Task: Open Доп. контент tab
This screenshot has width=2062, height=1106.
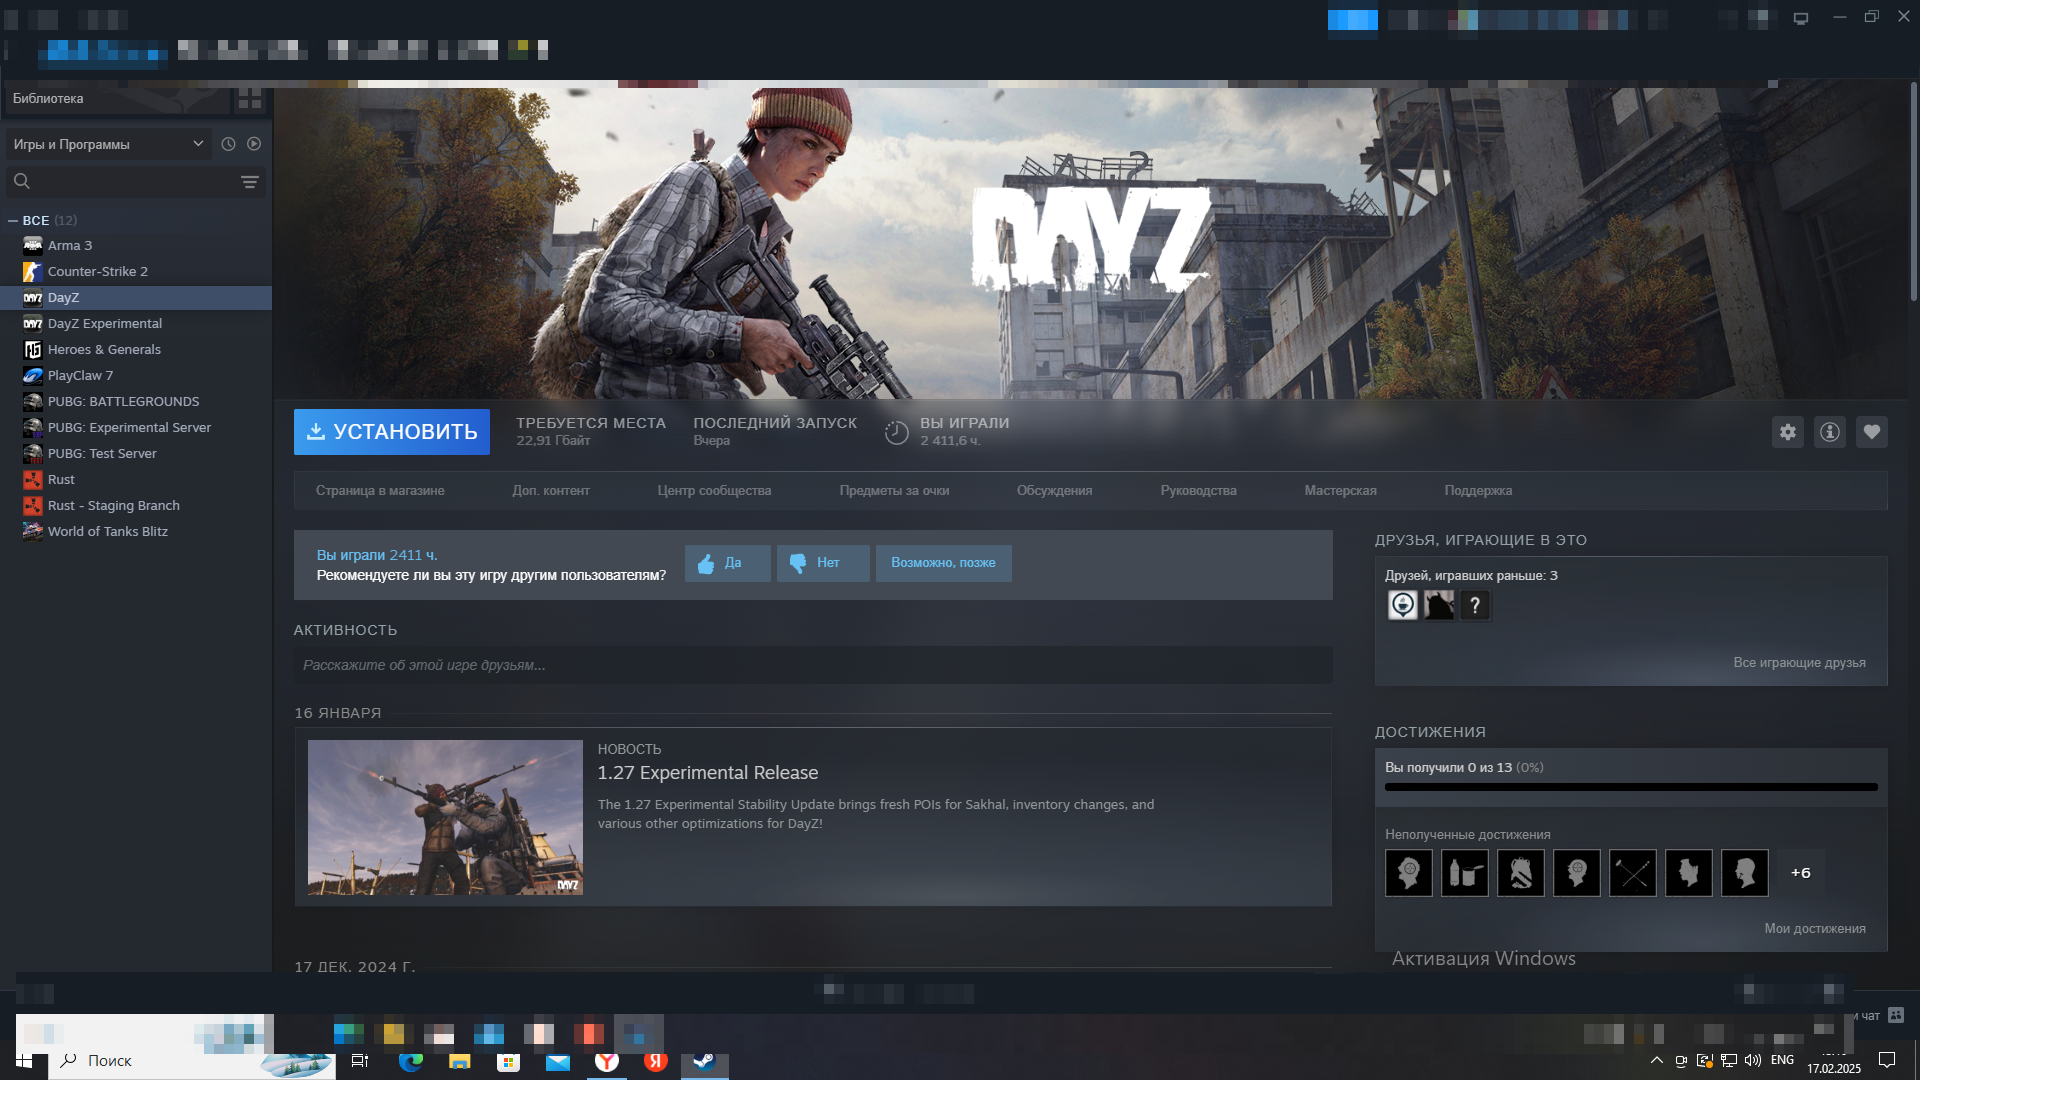Action: (551, 491)
